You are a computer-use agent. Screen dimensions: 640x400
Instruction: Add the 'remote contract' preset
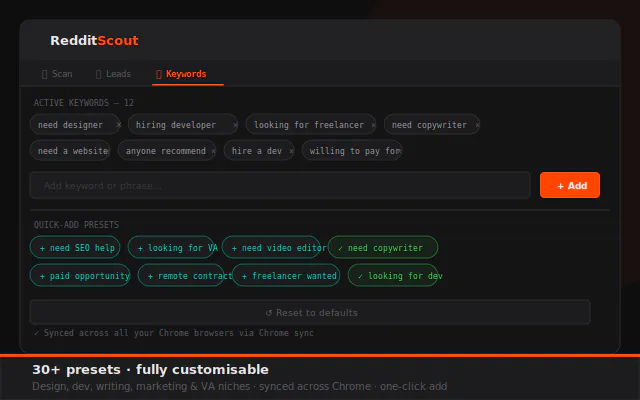click(x=181, y=276)
